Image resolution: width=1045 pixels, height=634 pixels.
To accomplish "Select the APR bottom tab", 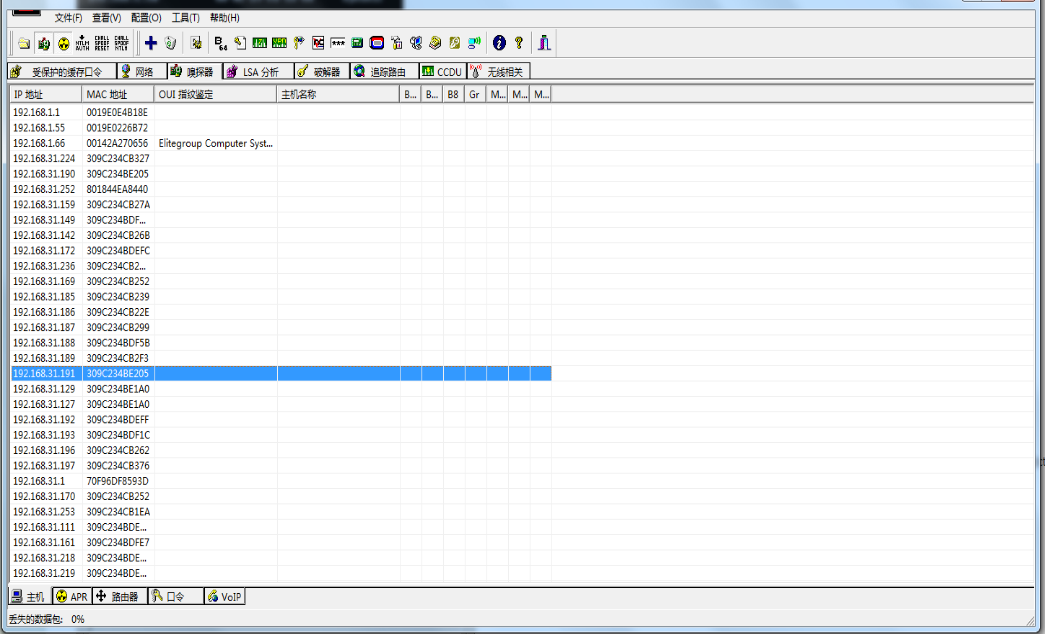I will pyautogui.click(x=71, y=597).
